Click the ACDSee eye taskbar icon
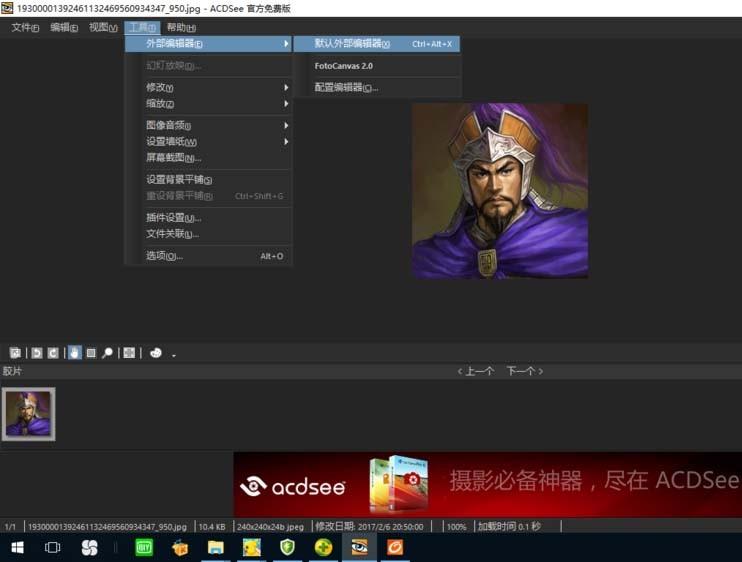 click(359, 548)
